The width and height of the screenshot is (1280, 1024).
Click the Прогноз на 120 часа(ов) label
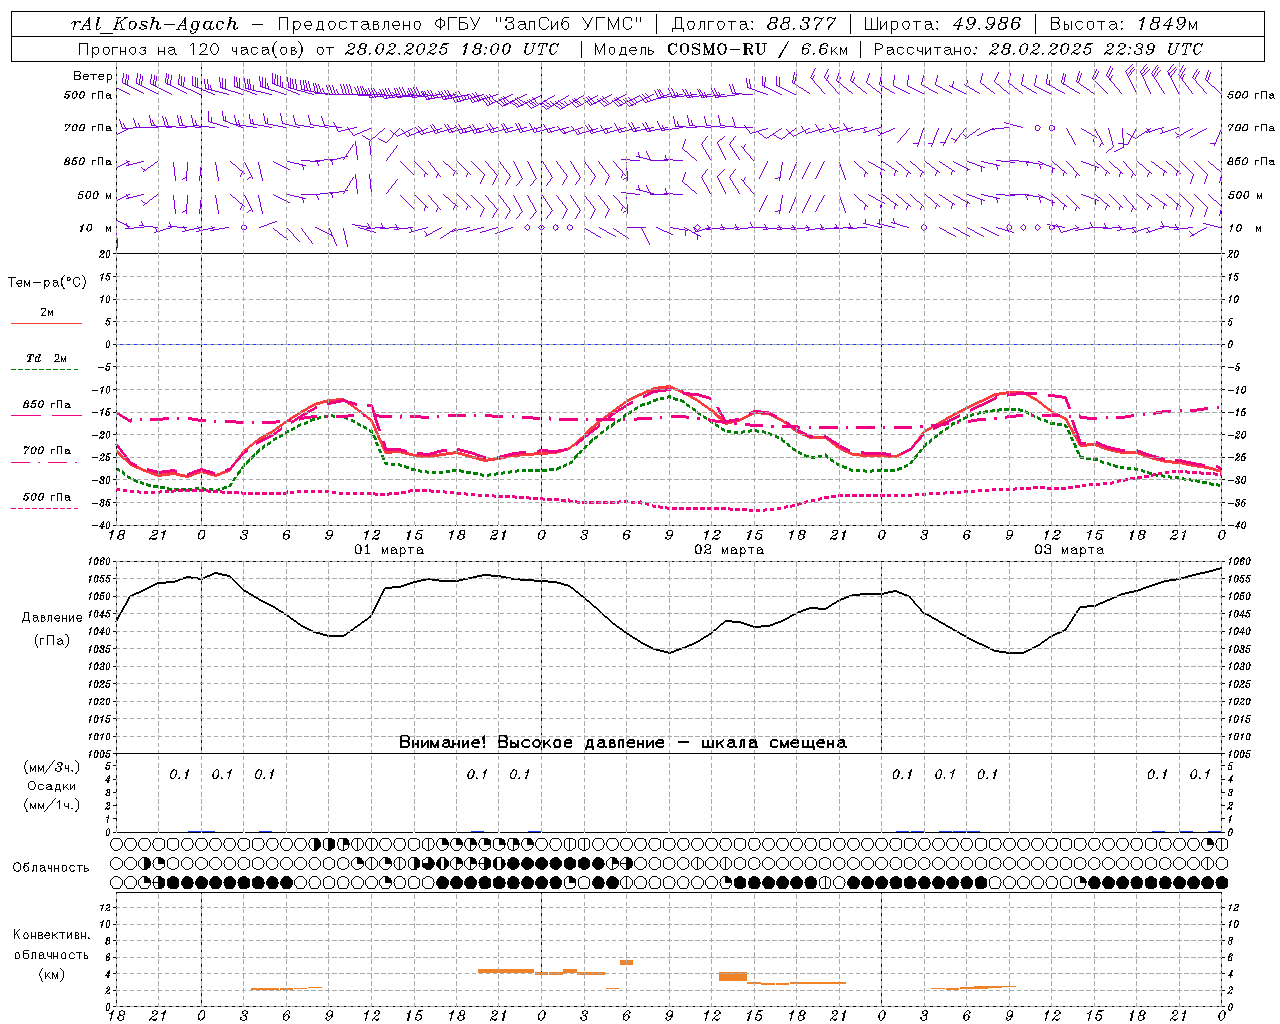(193, 48)
